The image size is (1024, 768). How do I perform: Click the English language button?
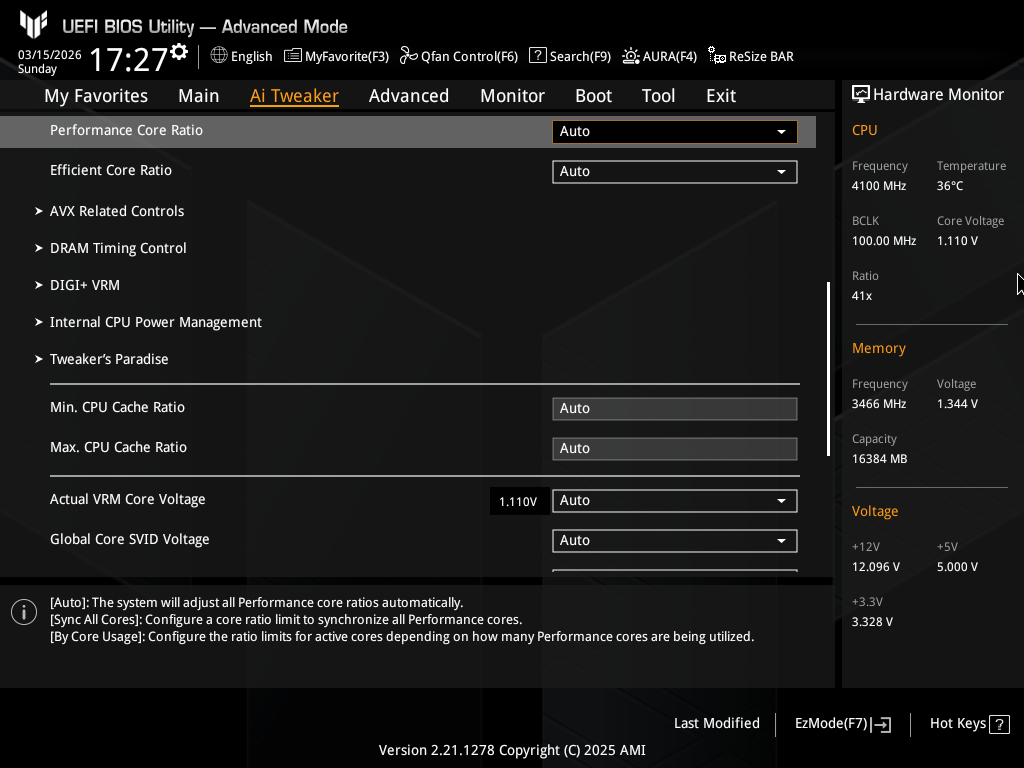(x=242, y=56)
